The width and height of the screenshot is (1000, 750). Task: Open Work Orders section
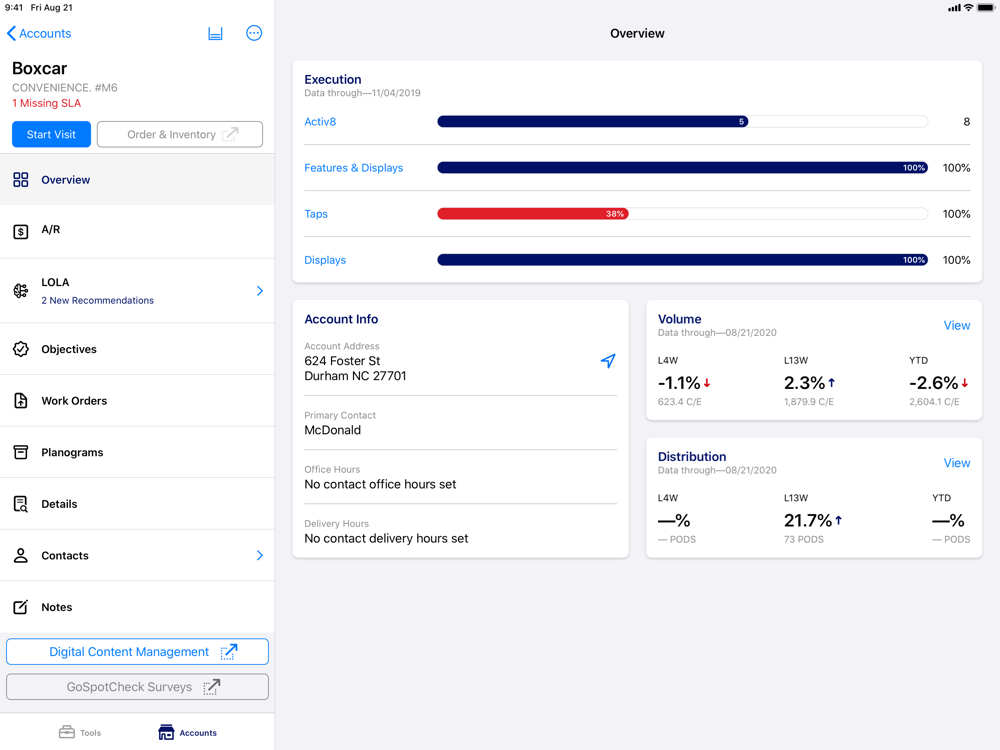tap(137, 401)
